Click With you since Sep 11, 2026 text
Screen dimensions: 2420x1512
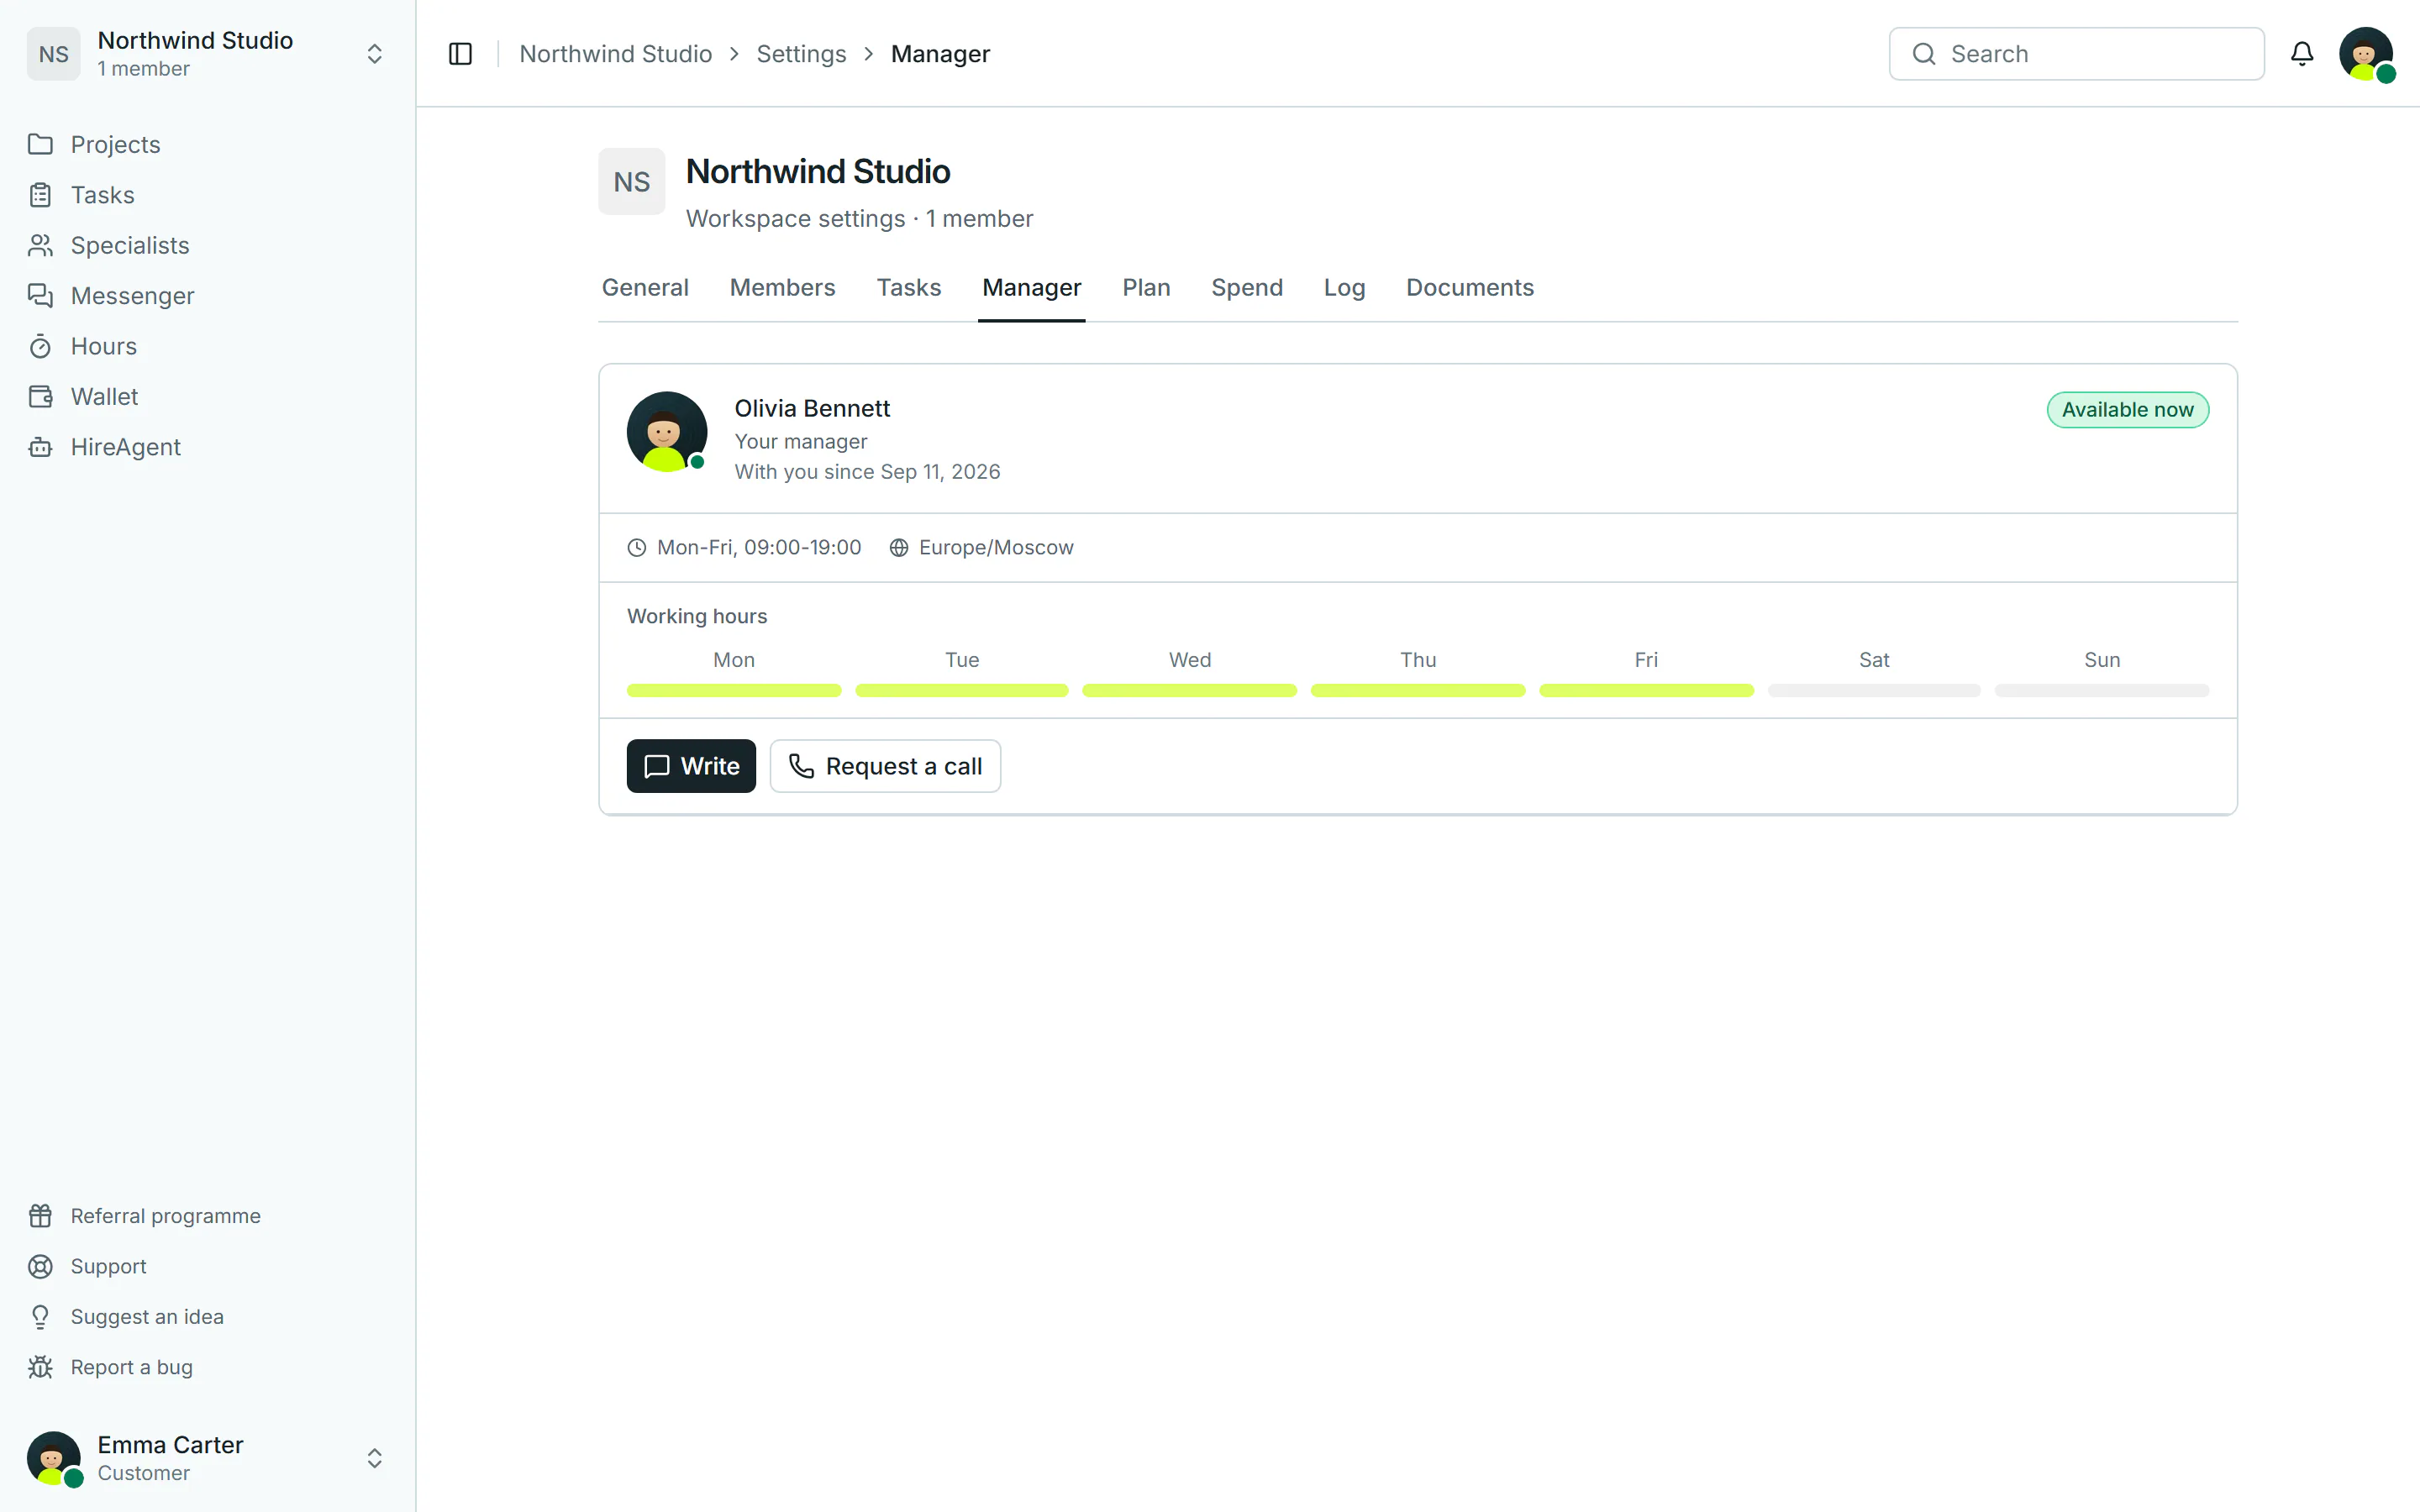coord(867,472)
